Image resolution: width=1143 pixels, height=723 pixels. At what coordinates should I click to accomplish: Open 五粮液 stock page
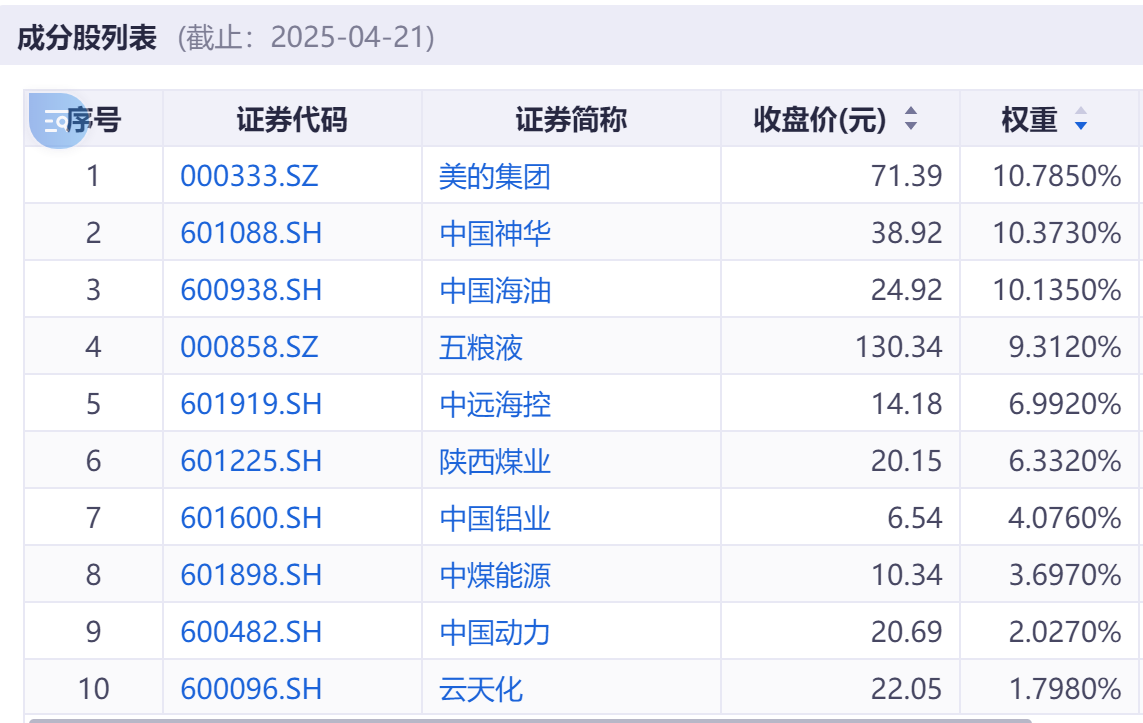point(481,347)
